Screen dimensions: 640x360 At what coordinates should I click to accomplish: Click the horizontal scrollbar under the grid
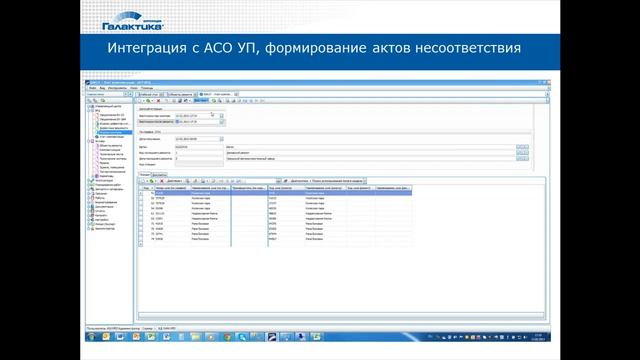coord(341,316)
